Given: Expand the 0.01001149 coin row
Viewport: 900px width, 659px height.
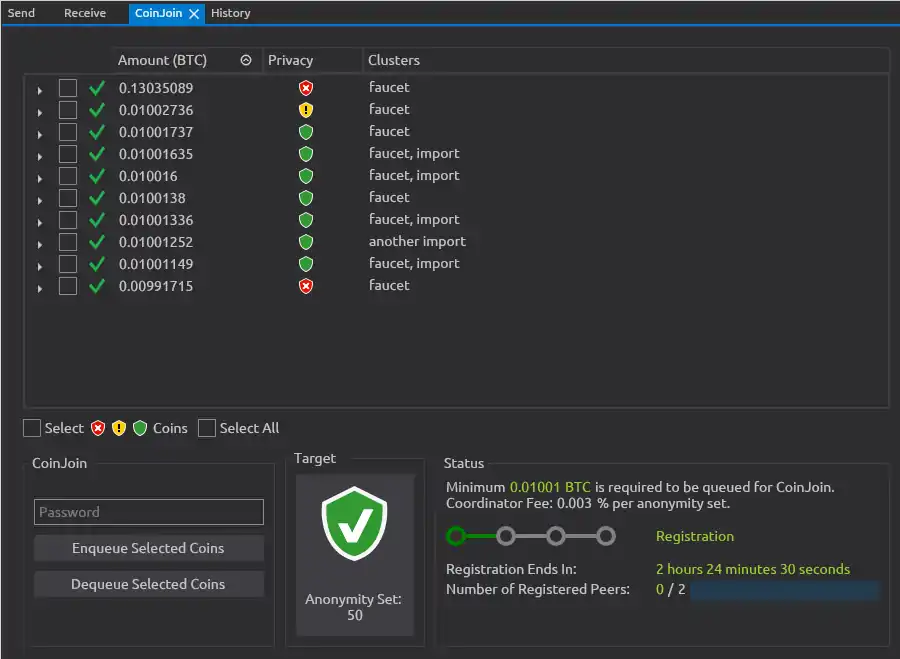Looking at the screenshot, I should tap(40, 266).
